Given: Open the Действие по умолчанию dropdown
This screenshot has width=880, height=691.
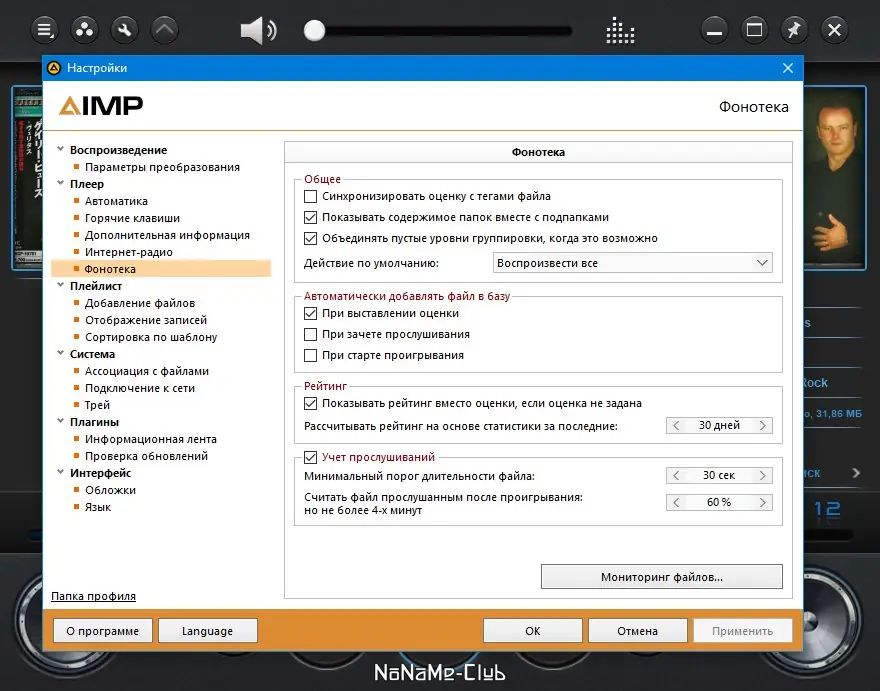Looking at the screenshot, I should [632, 263].
